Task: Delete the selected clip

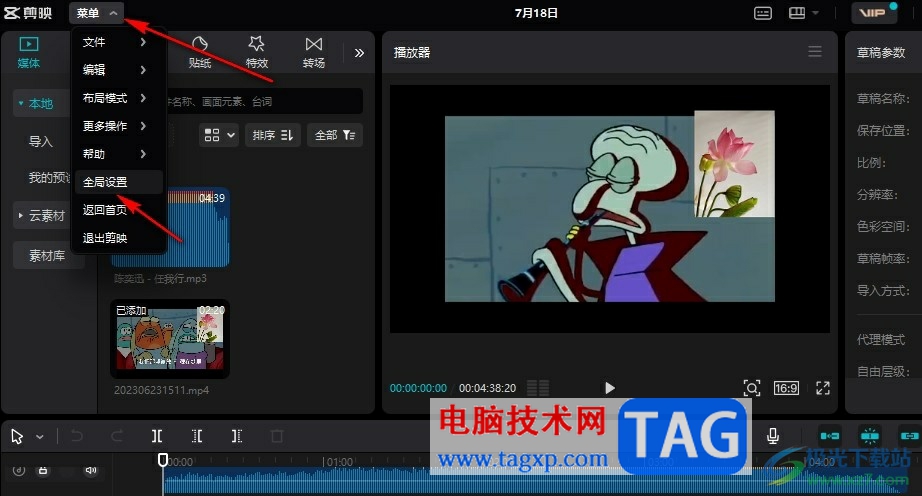Action: (277, 436)
